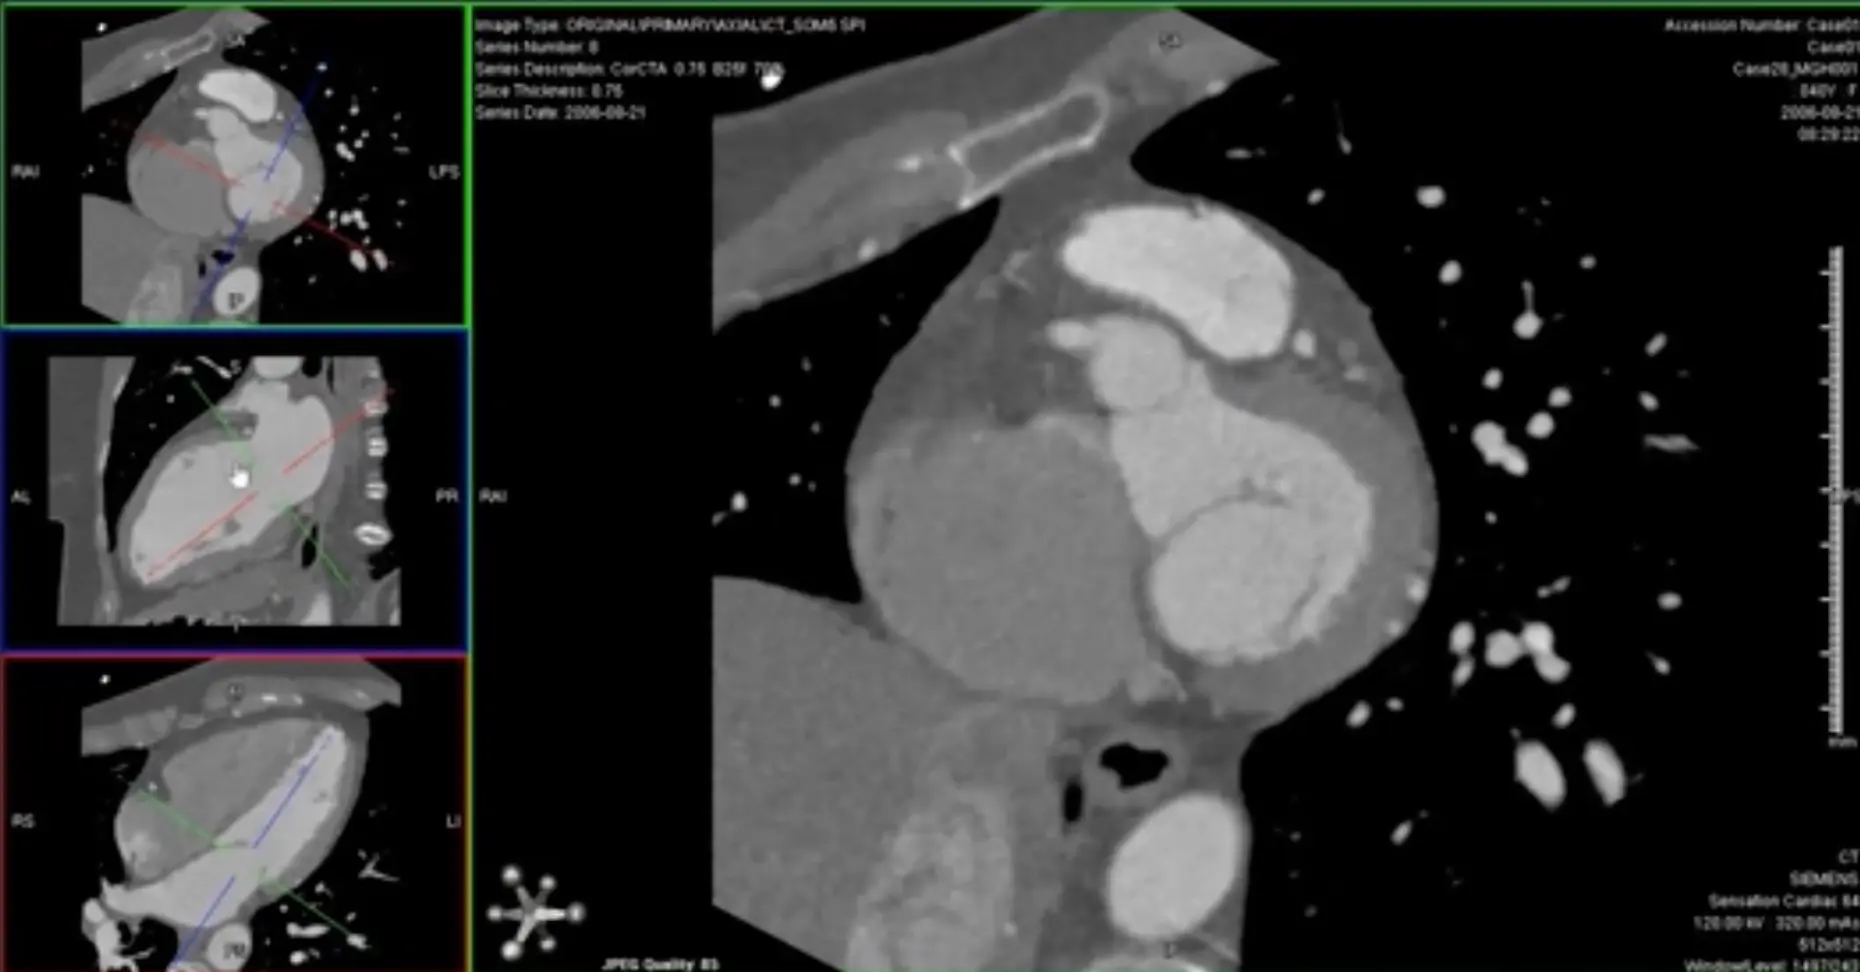Click the 3D orientation axes widget

(x=535, y=912)
